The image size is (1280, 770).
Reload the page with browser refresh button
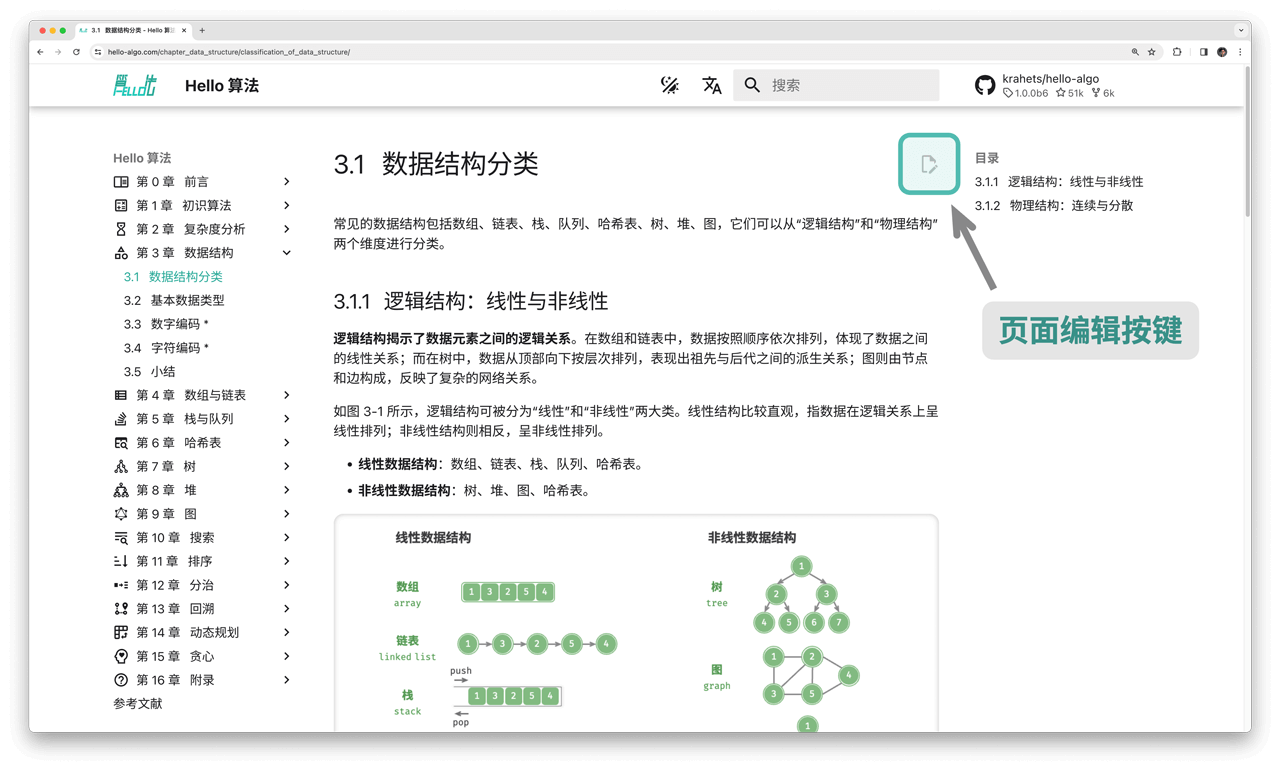(x=76, y=52)
